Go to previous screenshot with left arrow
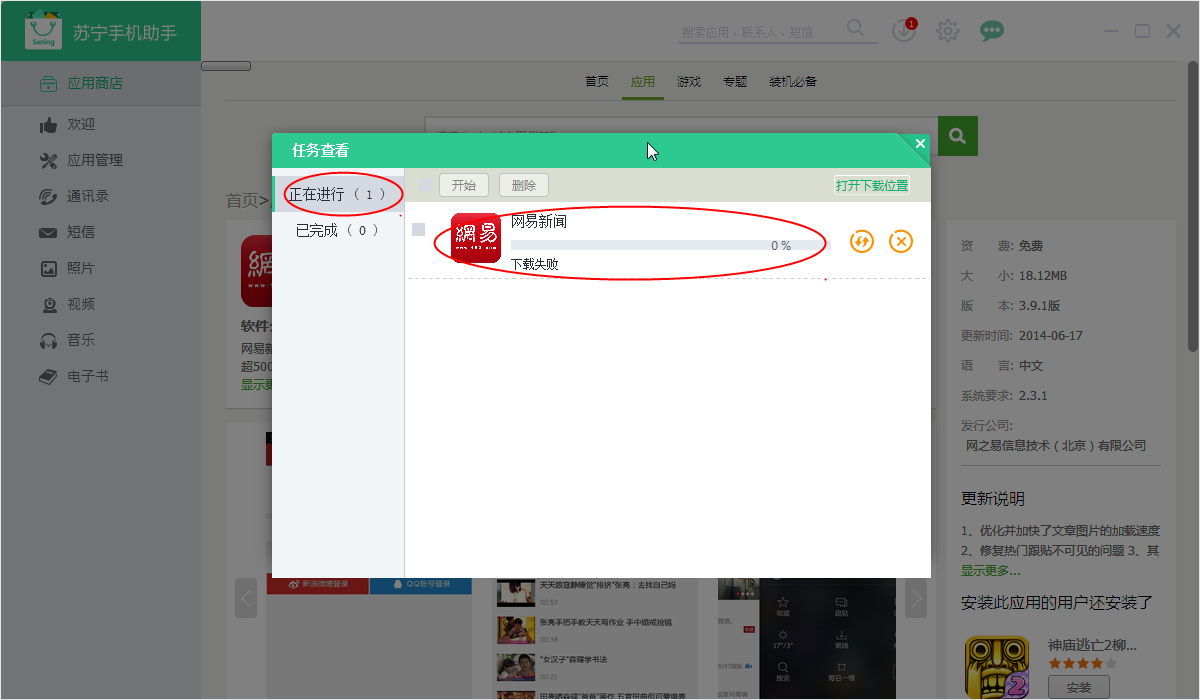 pos(245,598)
